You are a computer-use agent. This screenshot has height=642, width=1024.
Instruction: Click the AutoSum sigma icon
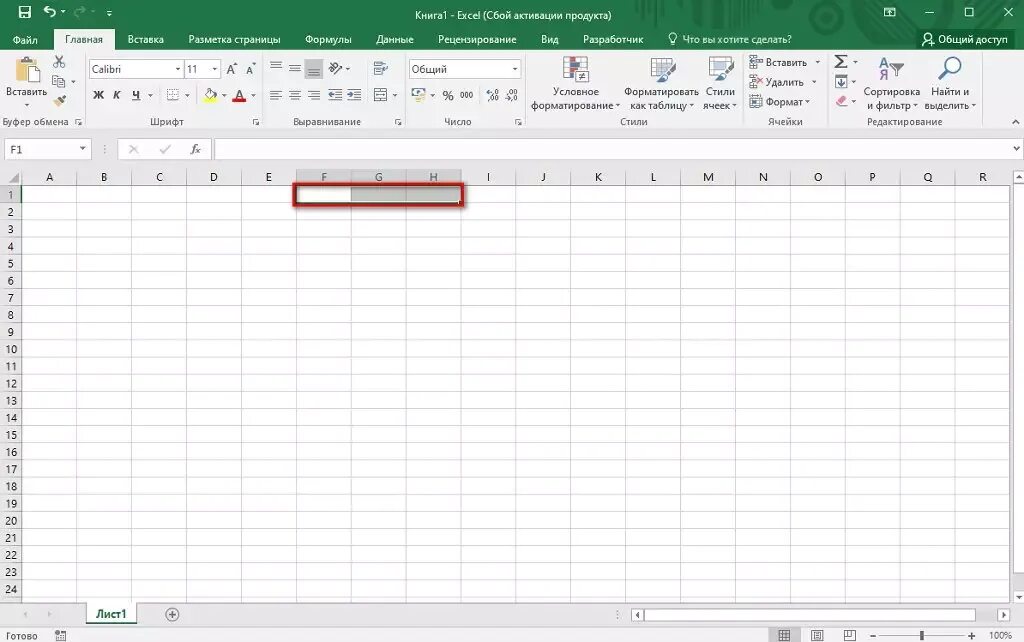coord(841,61)
